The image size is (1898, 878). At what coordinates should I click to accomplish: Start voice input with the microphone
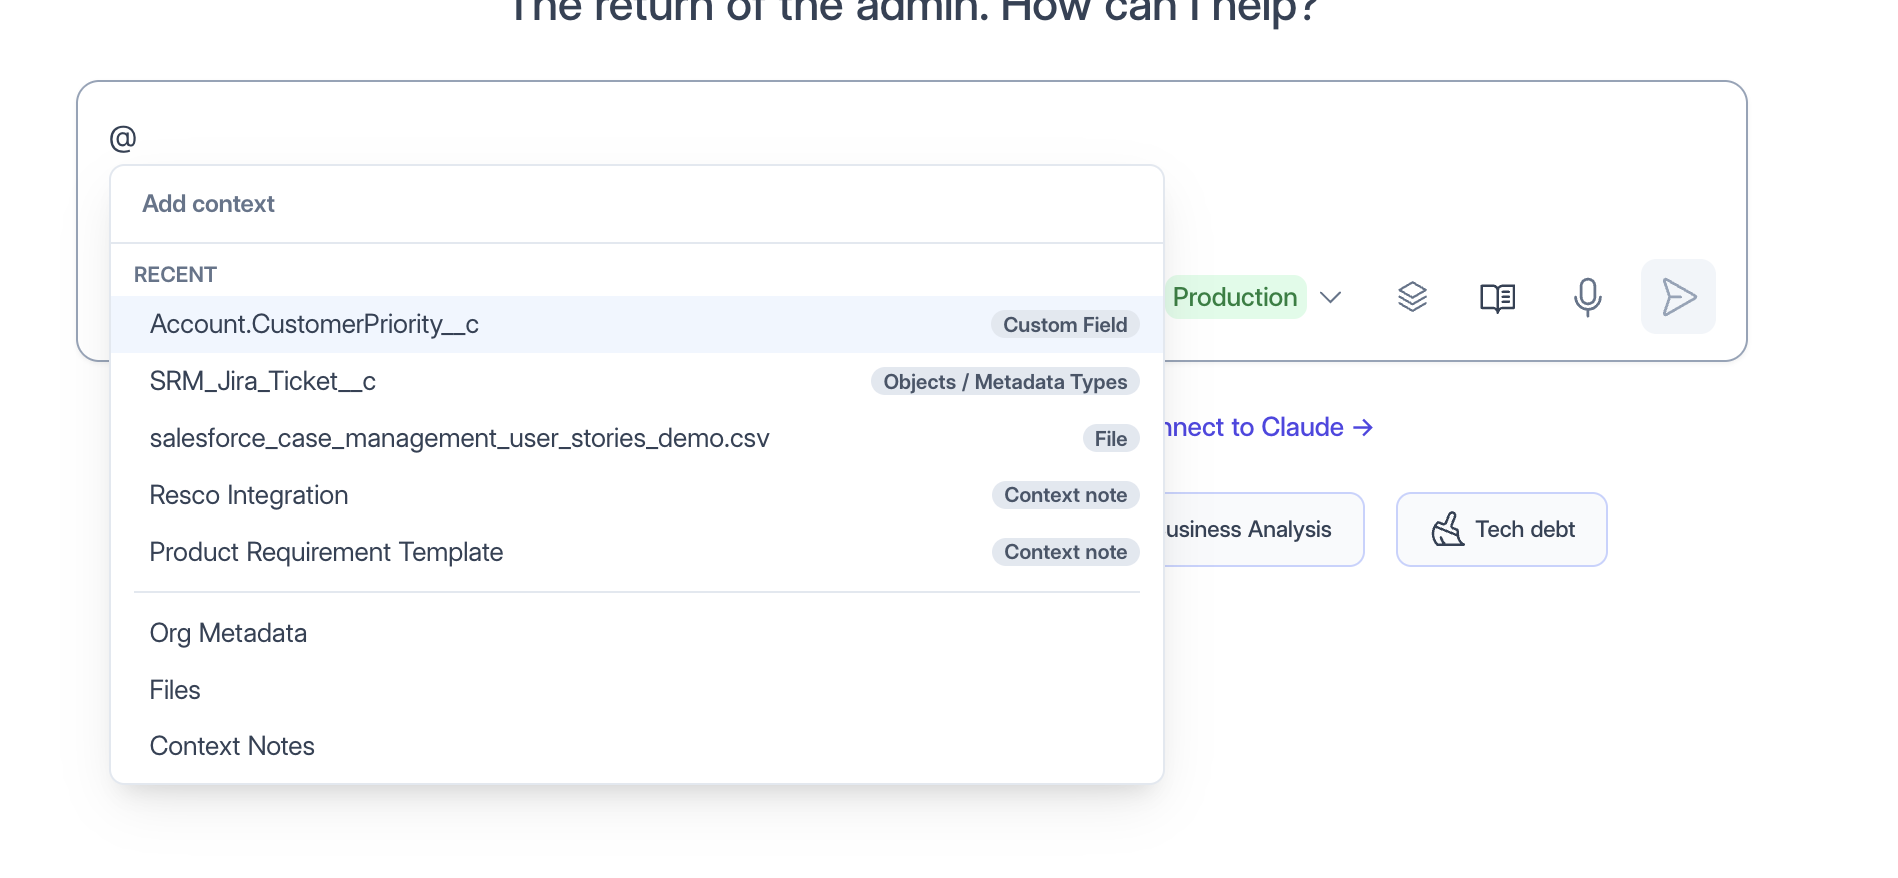[x=1587, y=297]
